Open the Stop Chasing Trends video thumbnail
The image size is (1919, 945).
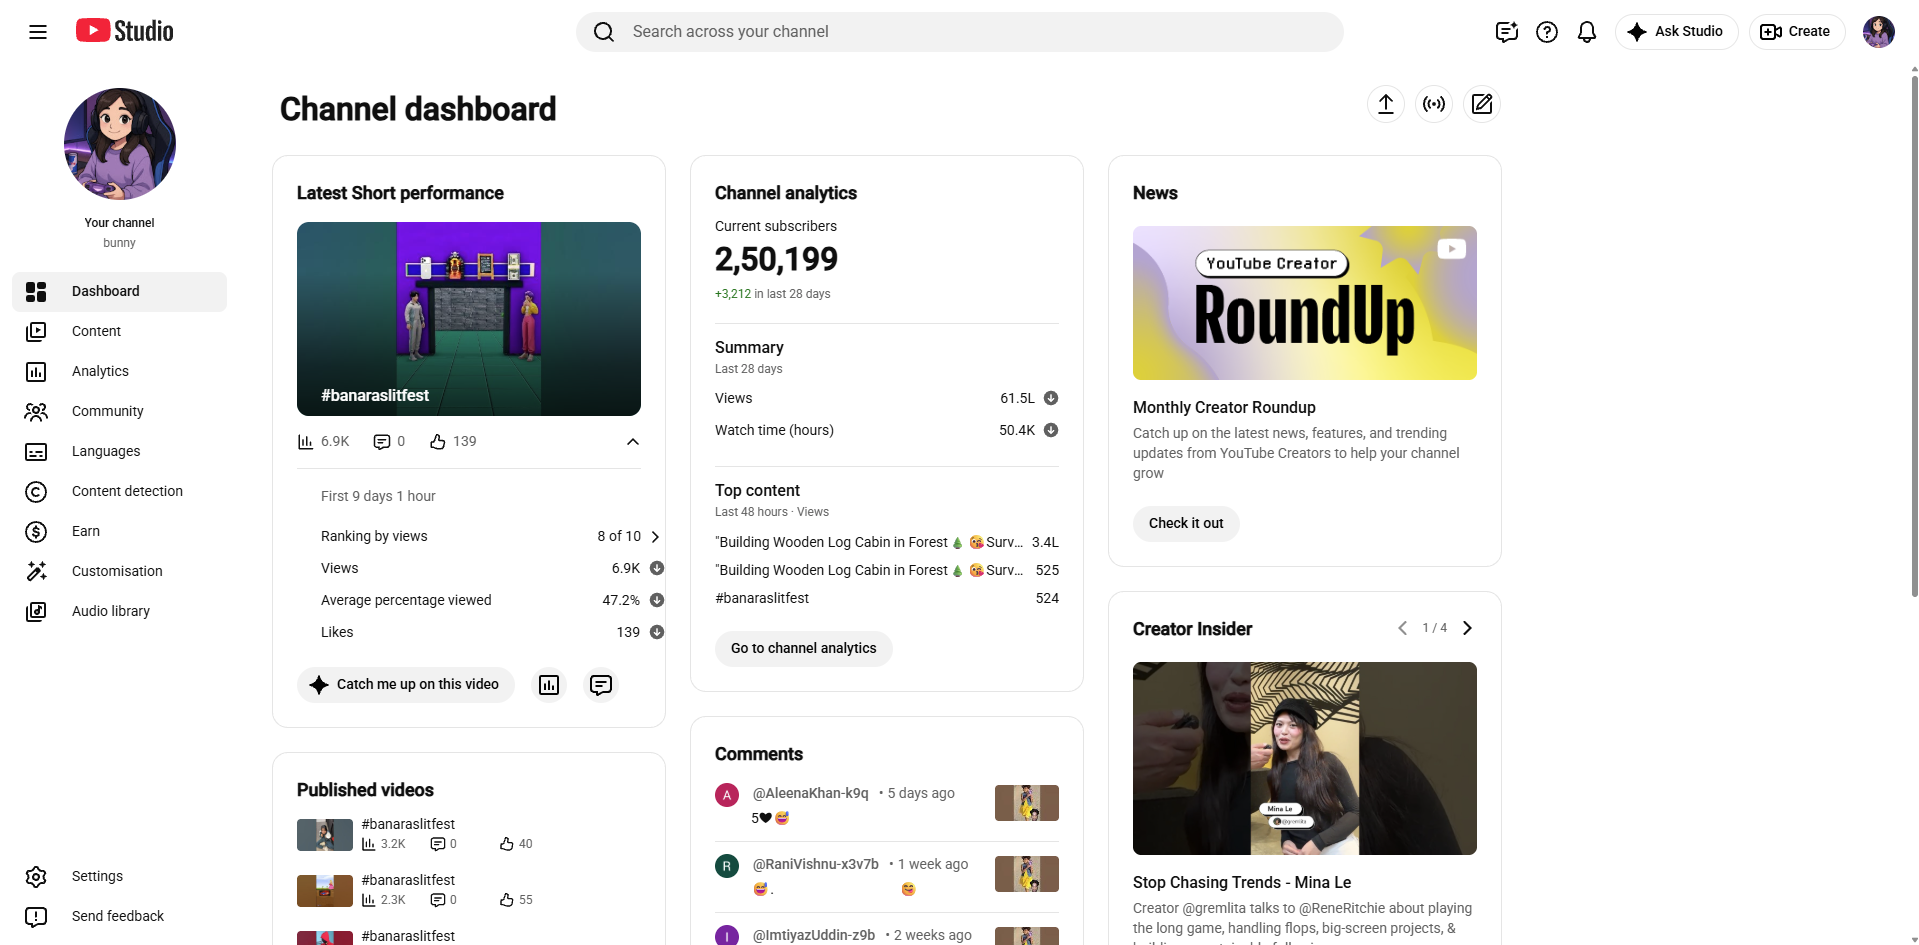[x=1305, y=758]
